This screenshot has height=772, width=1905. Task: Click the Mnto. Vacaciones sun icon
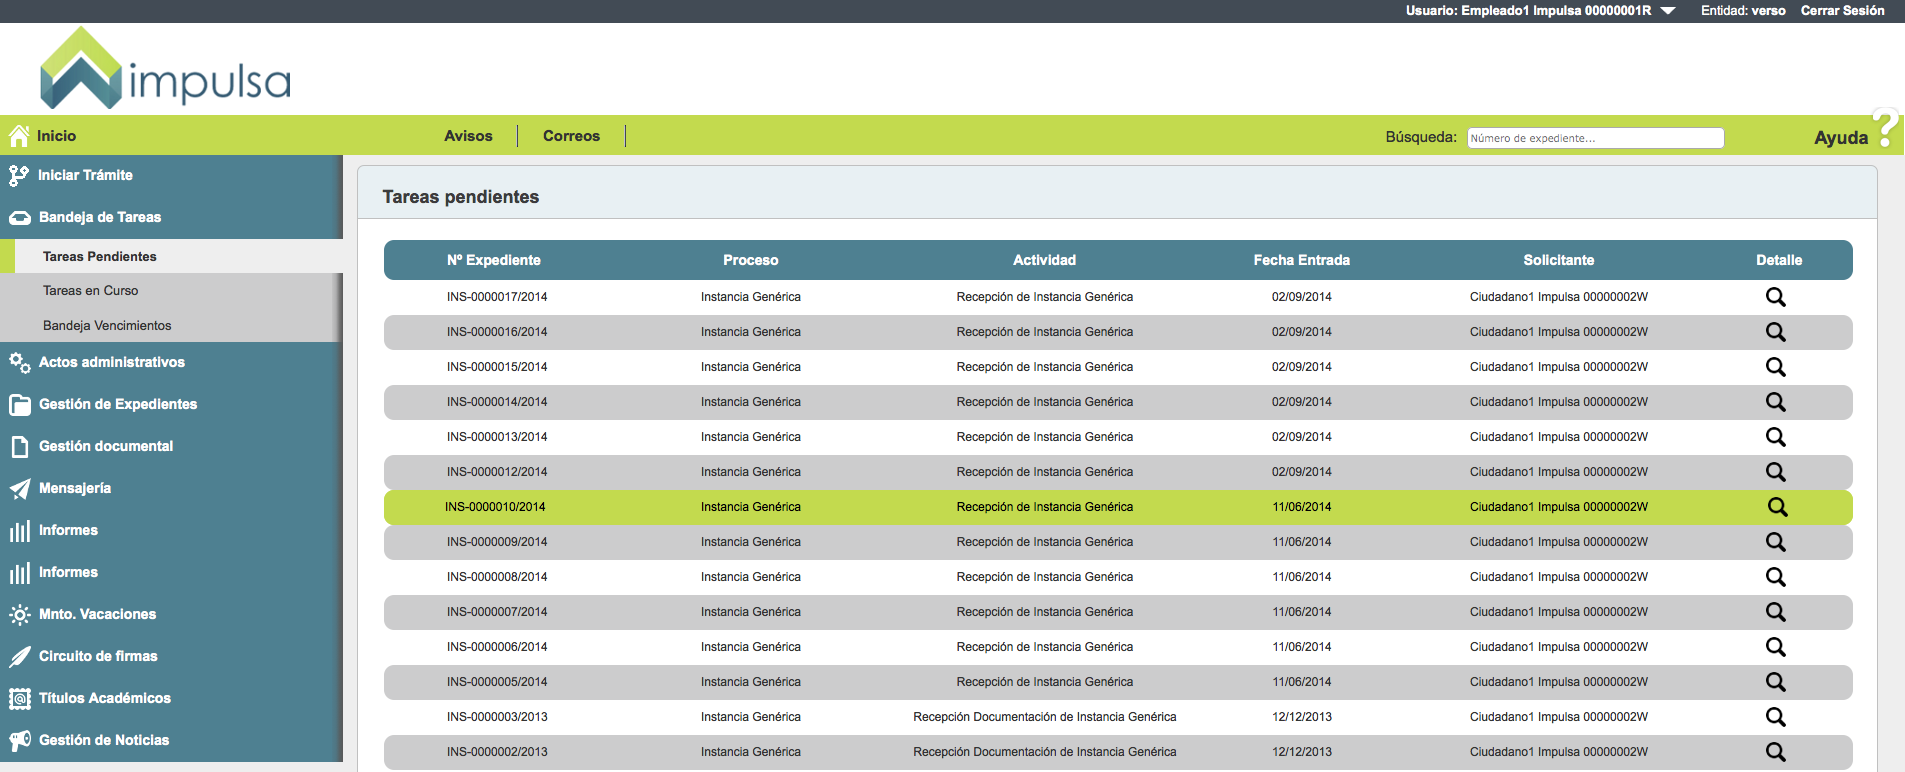click(19, 615)
